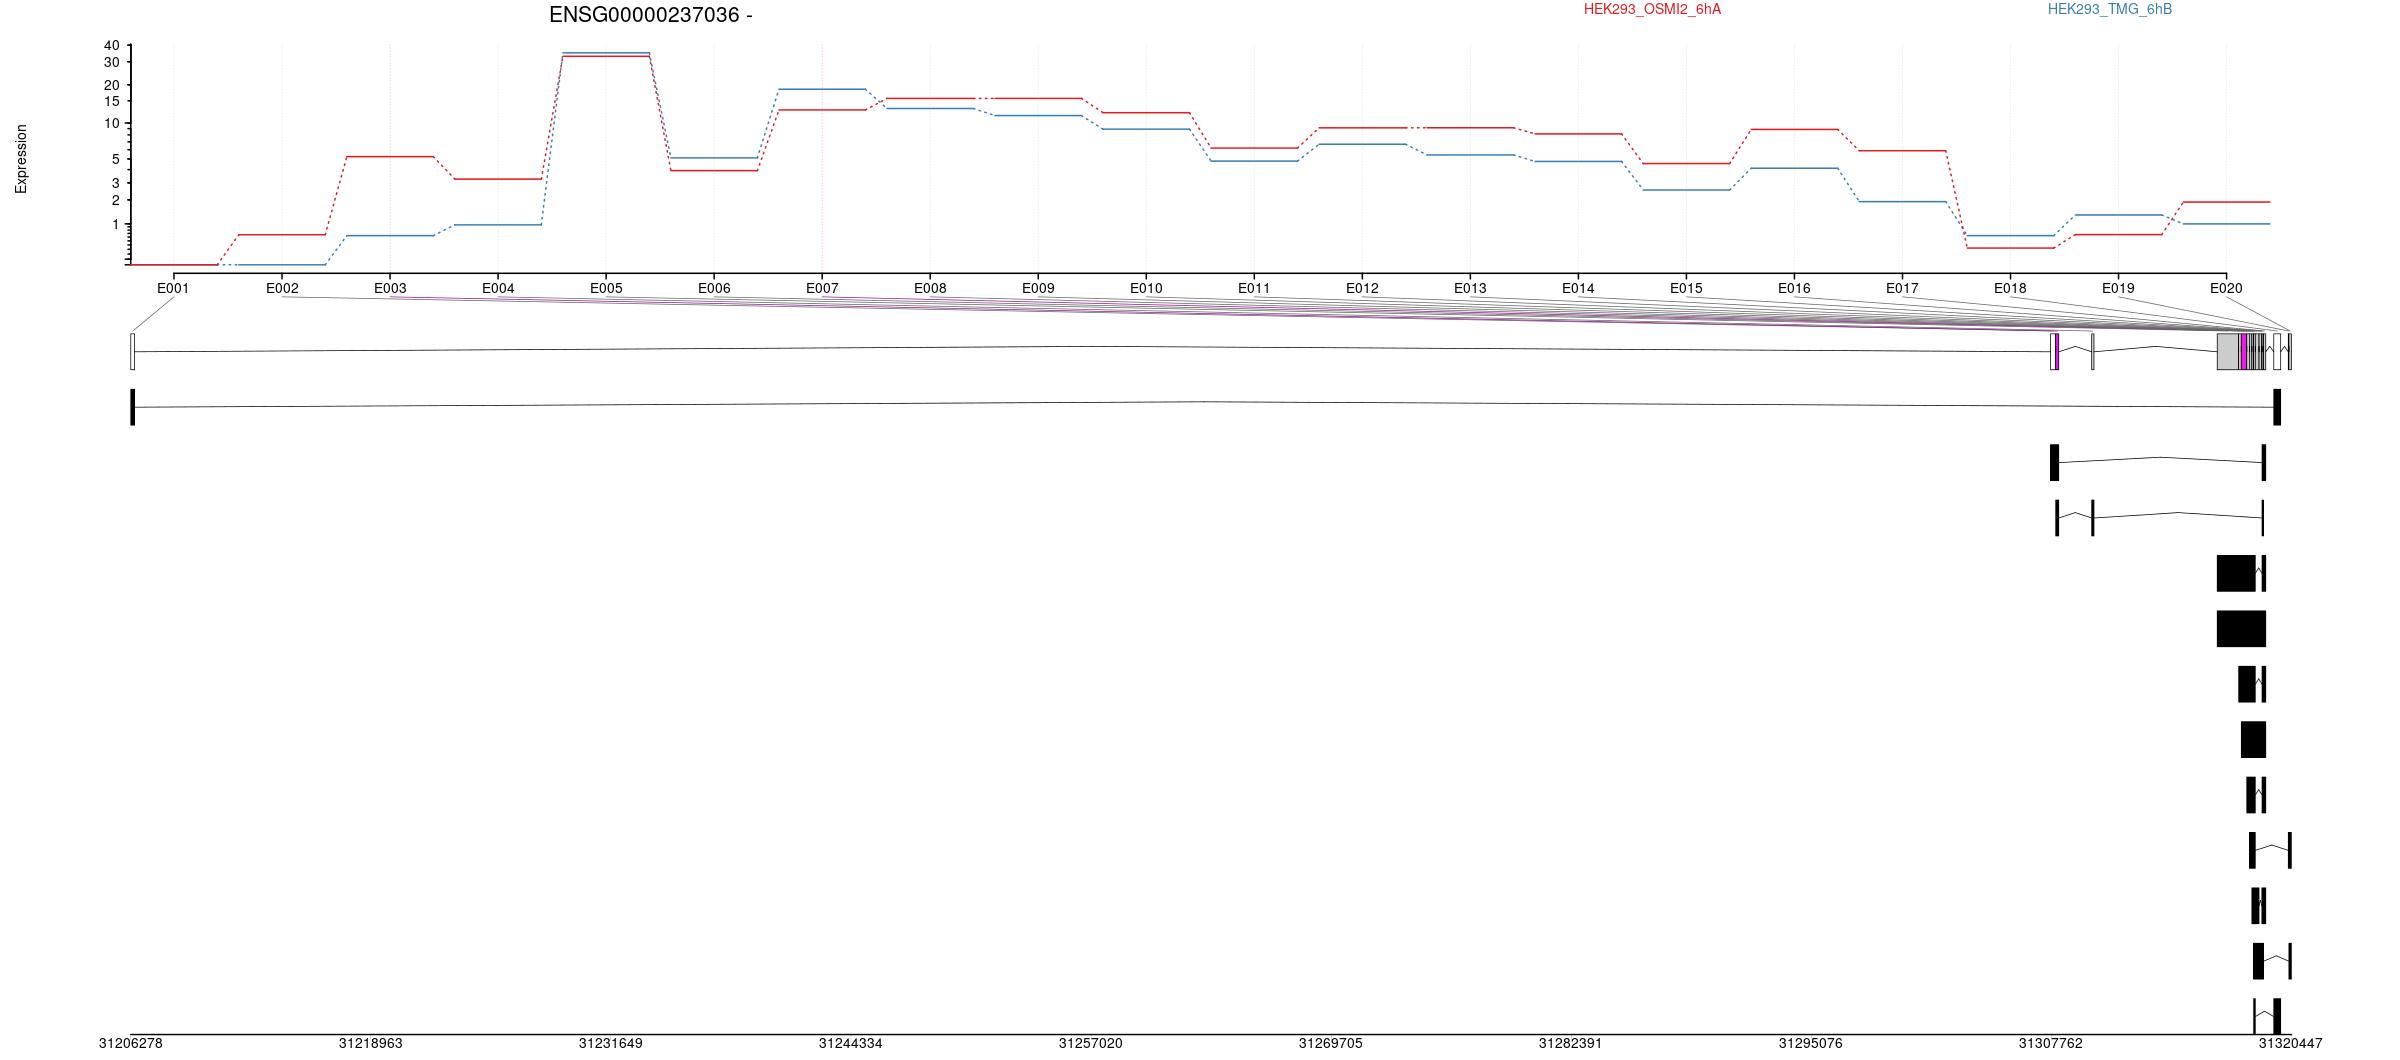Click exon label E011
The height and width of the screenshot is (1060, 2400).
pyautogui.click(x=1254, y=288)
